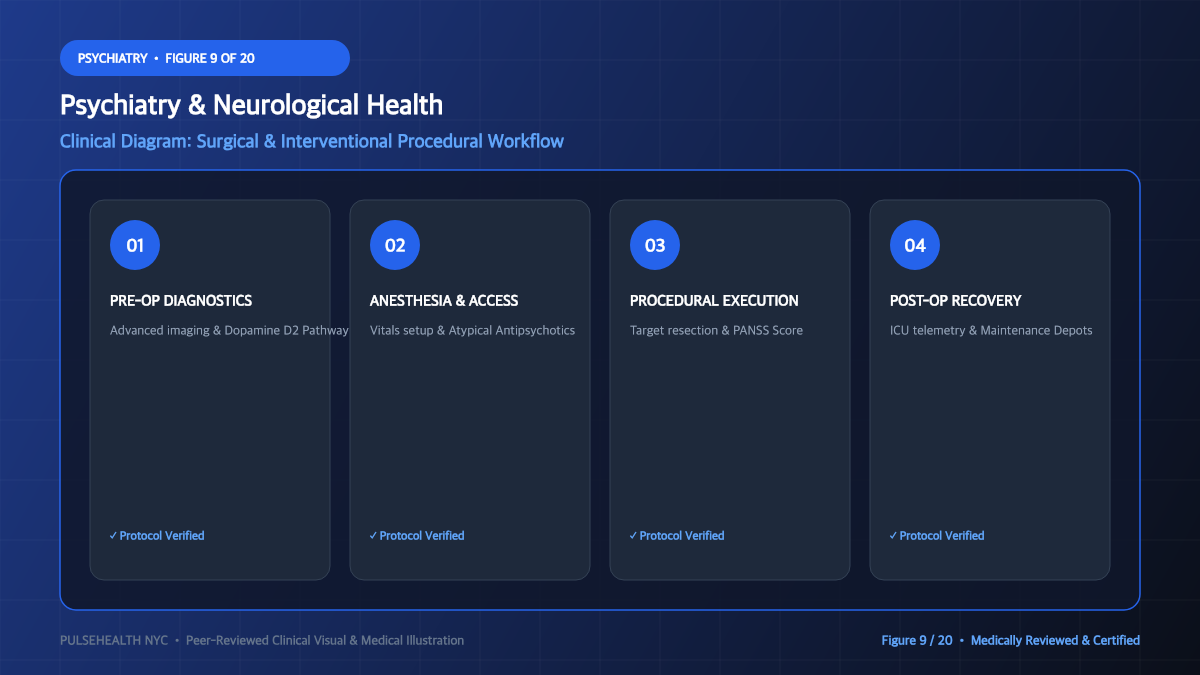Screen dimensions: 1200x675
Task: Click Protocol Verified under Post-Op Recovery
Action: pos(937,536)
